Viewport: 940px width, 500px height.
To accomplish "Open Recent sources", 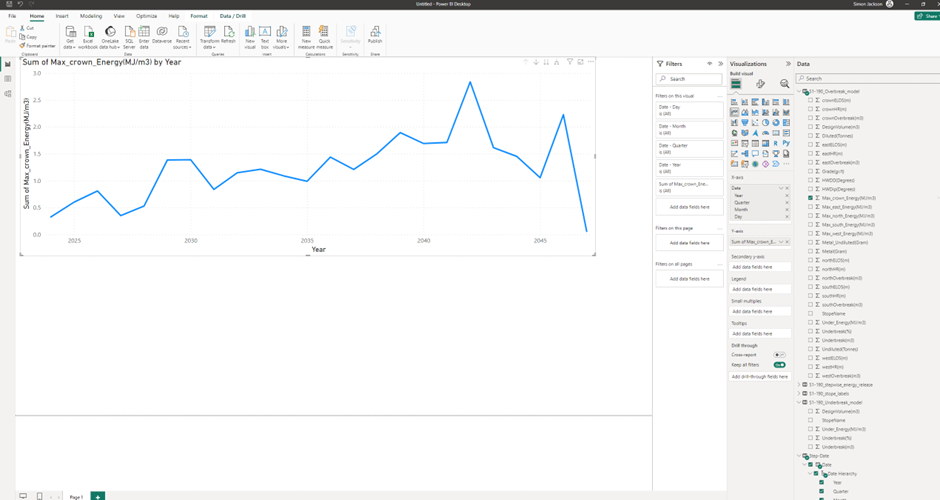I will point(182,37).
